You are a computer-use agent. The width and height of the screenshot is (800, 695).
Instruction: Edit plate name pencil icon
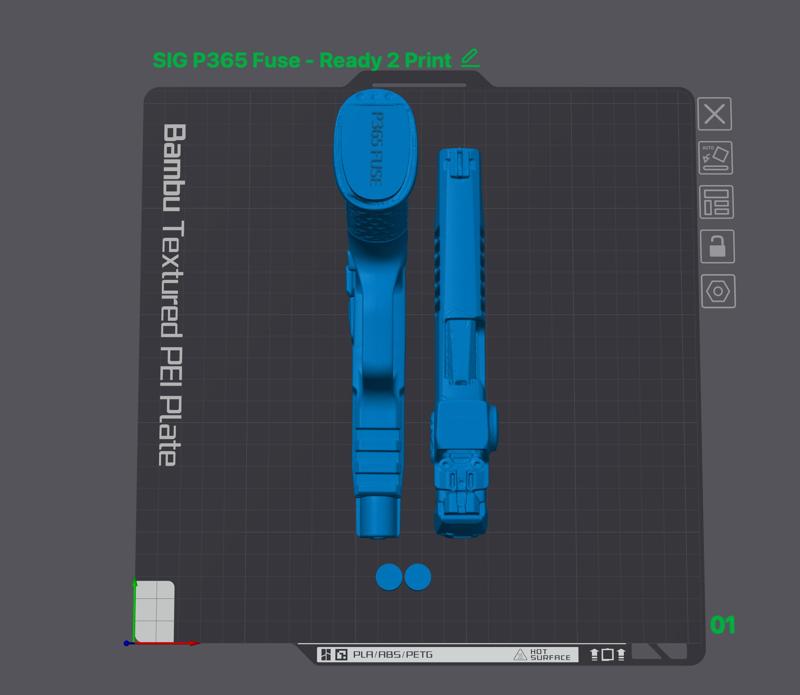coord(470,59)
